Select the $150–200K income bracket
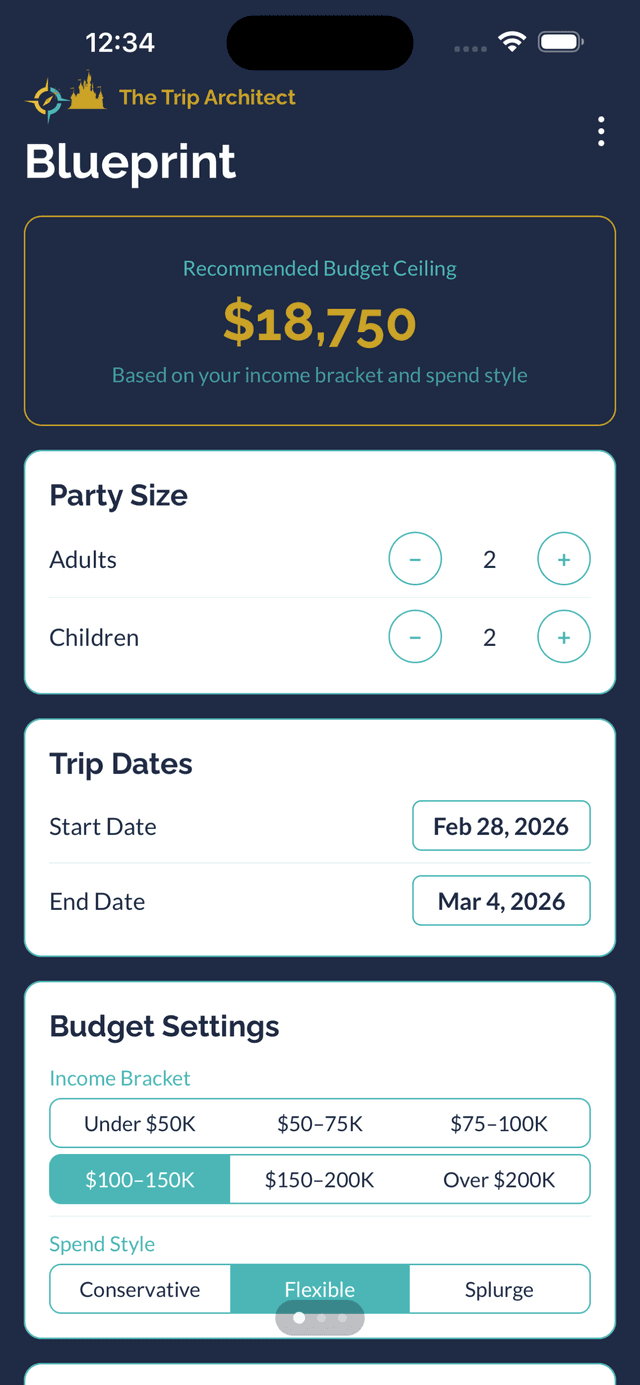Viewport: 640px width, 1385px height. point(320,1179)
